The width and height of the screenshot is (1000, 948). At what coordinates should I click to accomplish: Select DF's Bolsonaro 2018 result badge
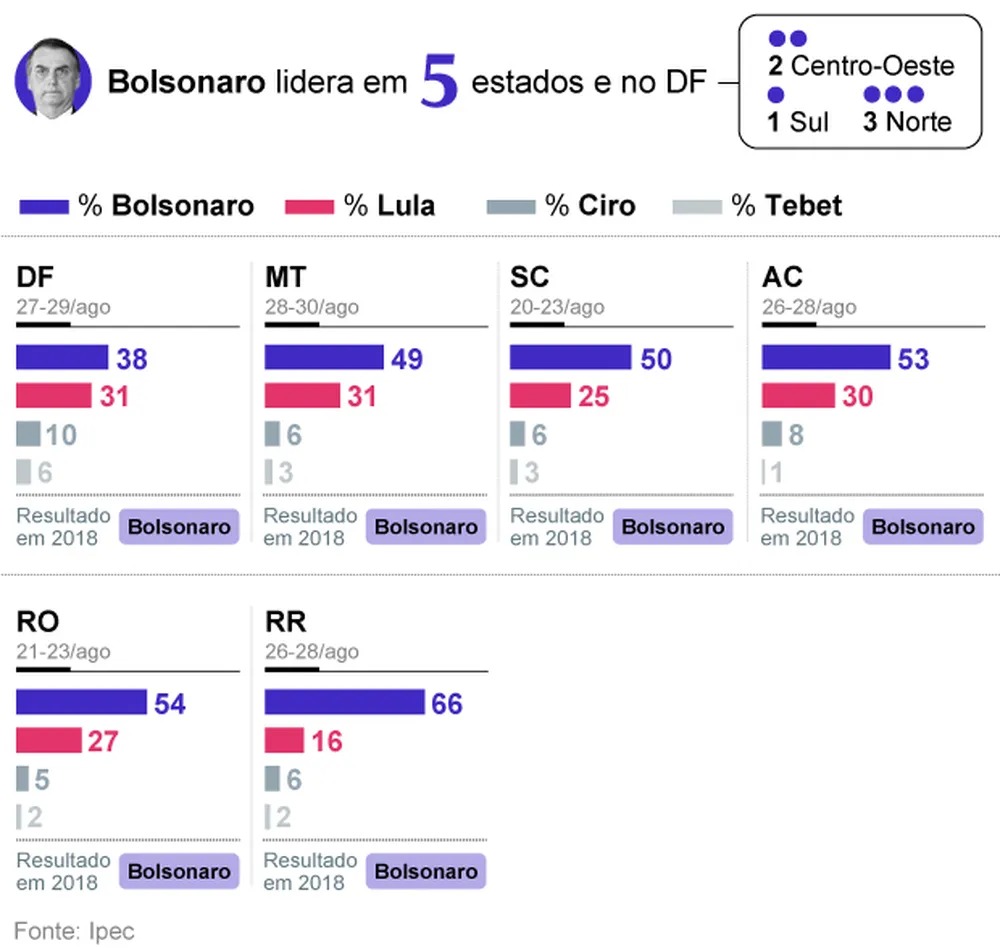click(x=179, y=526)
